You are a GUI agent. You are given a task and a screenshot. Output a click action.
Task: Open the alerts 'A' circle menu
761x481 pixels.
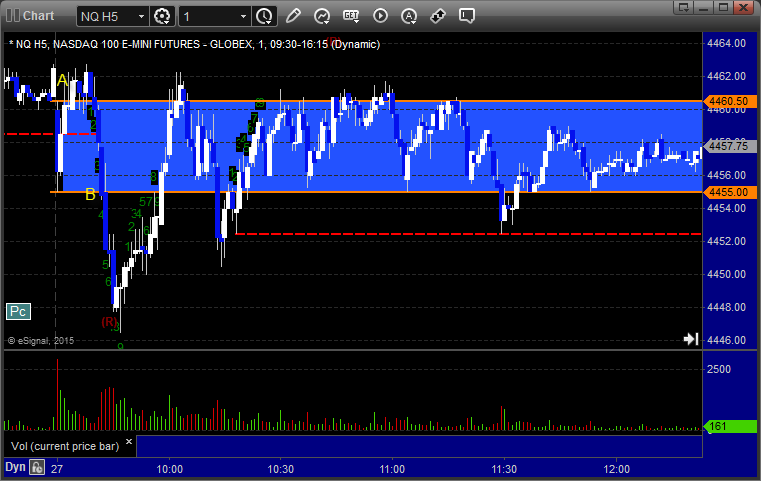click(409, 16)
